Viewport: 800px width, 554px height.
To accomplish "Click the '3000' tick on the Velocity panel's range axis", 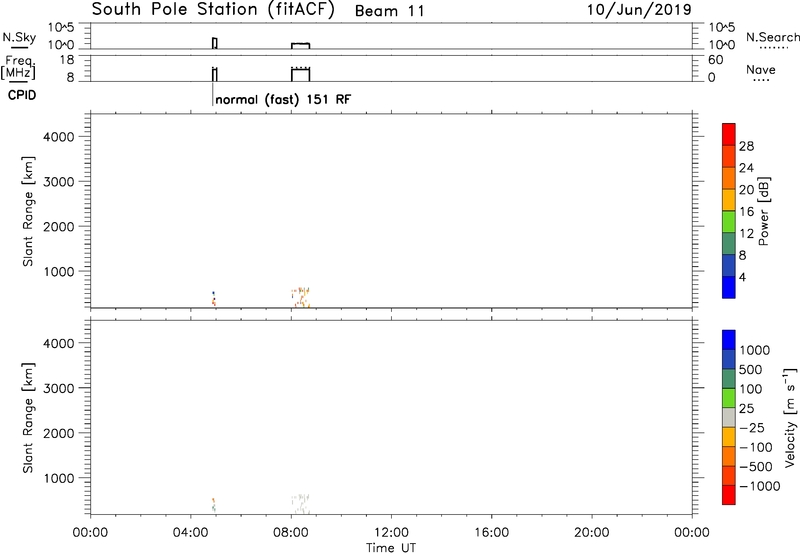I will [58, 388].
